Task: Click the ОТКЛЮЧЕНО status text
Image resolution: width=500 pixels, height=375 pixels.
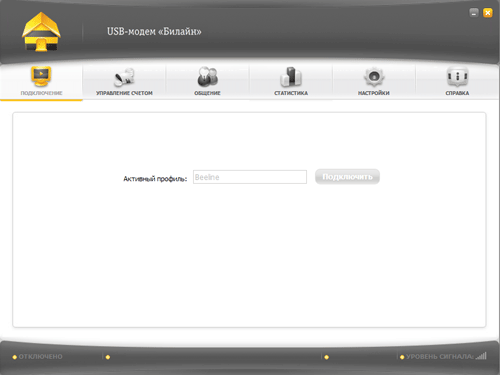Action: [x=40, y=357]
